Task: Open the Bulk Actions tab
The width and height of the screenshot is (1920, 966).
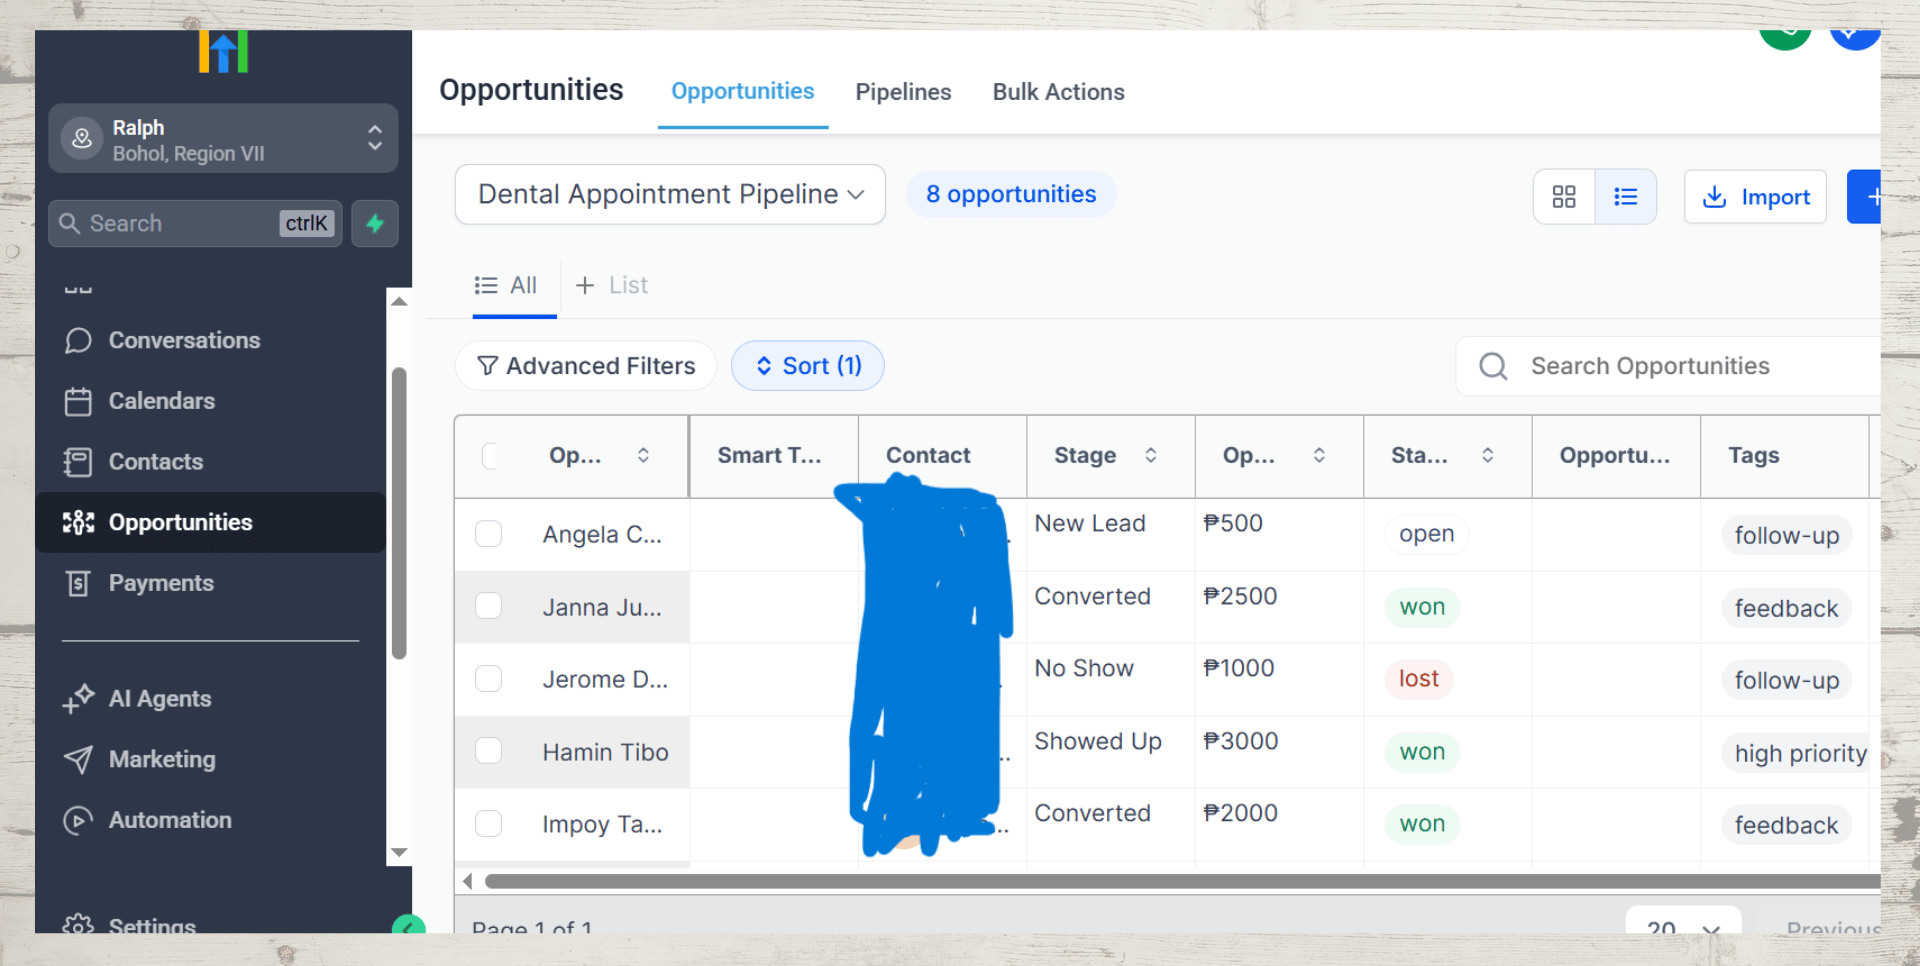Action: tap(1058, 92)
